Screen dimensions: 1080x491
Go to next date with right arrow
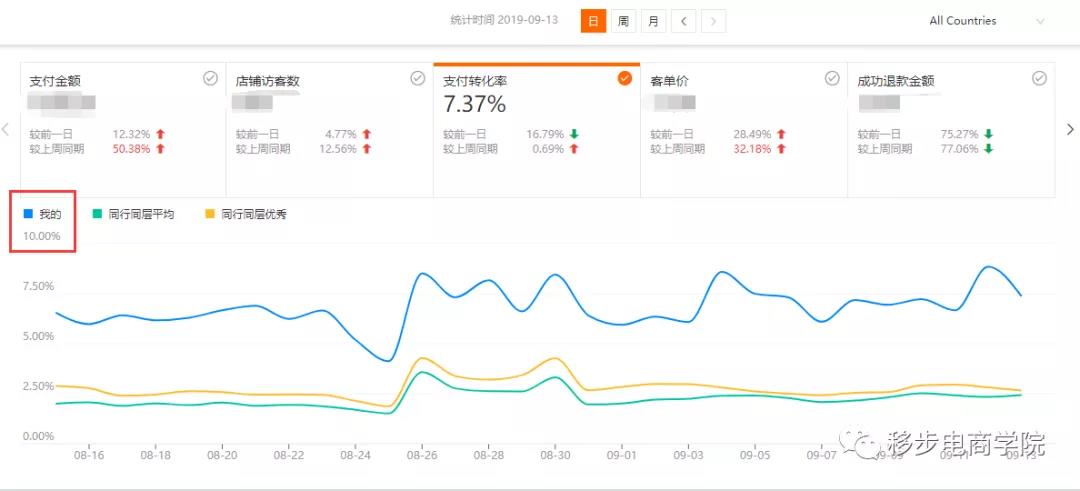click(x=713, y=21)
